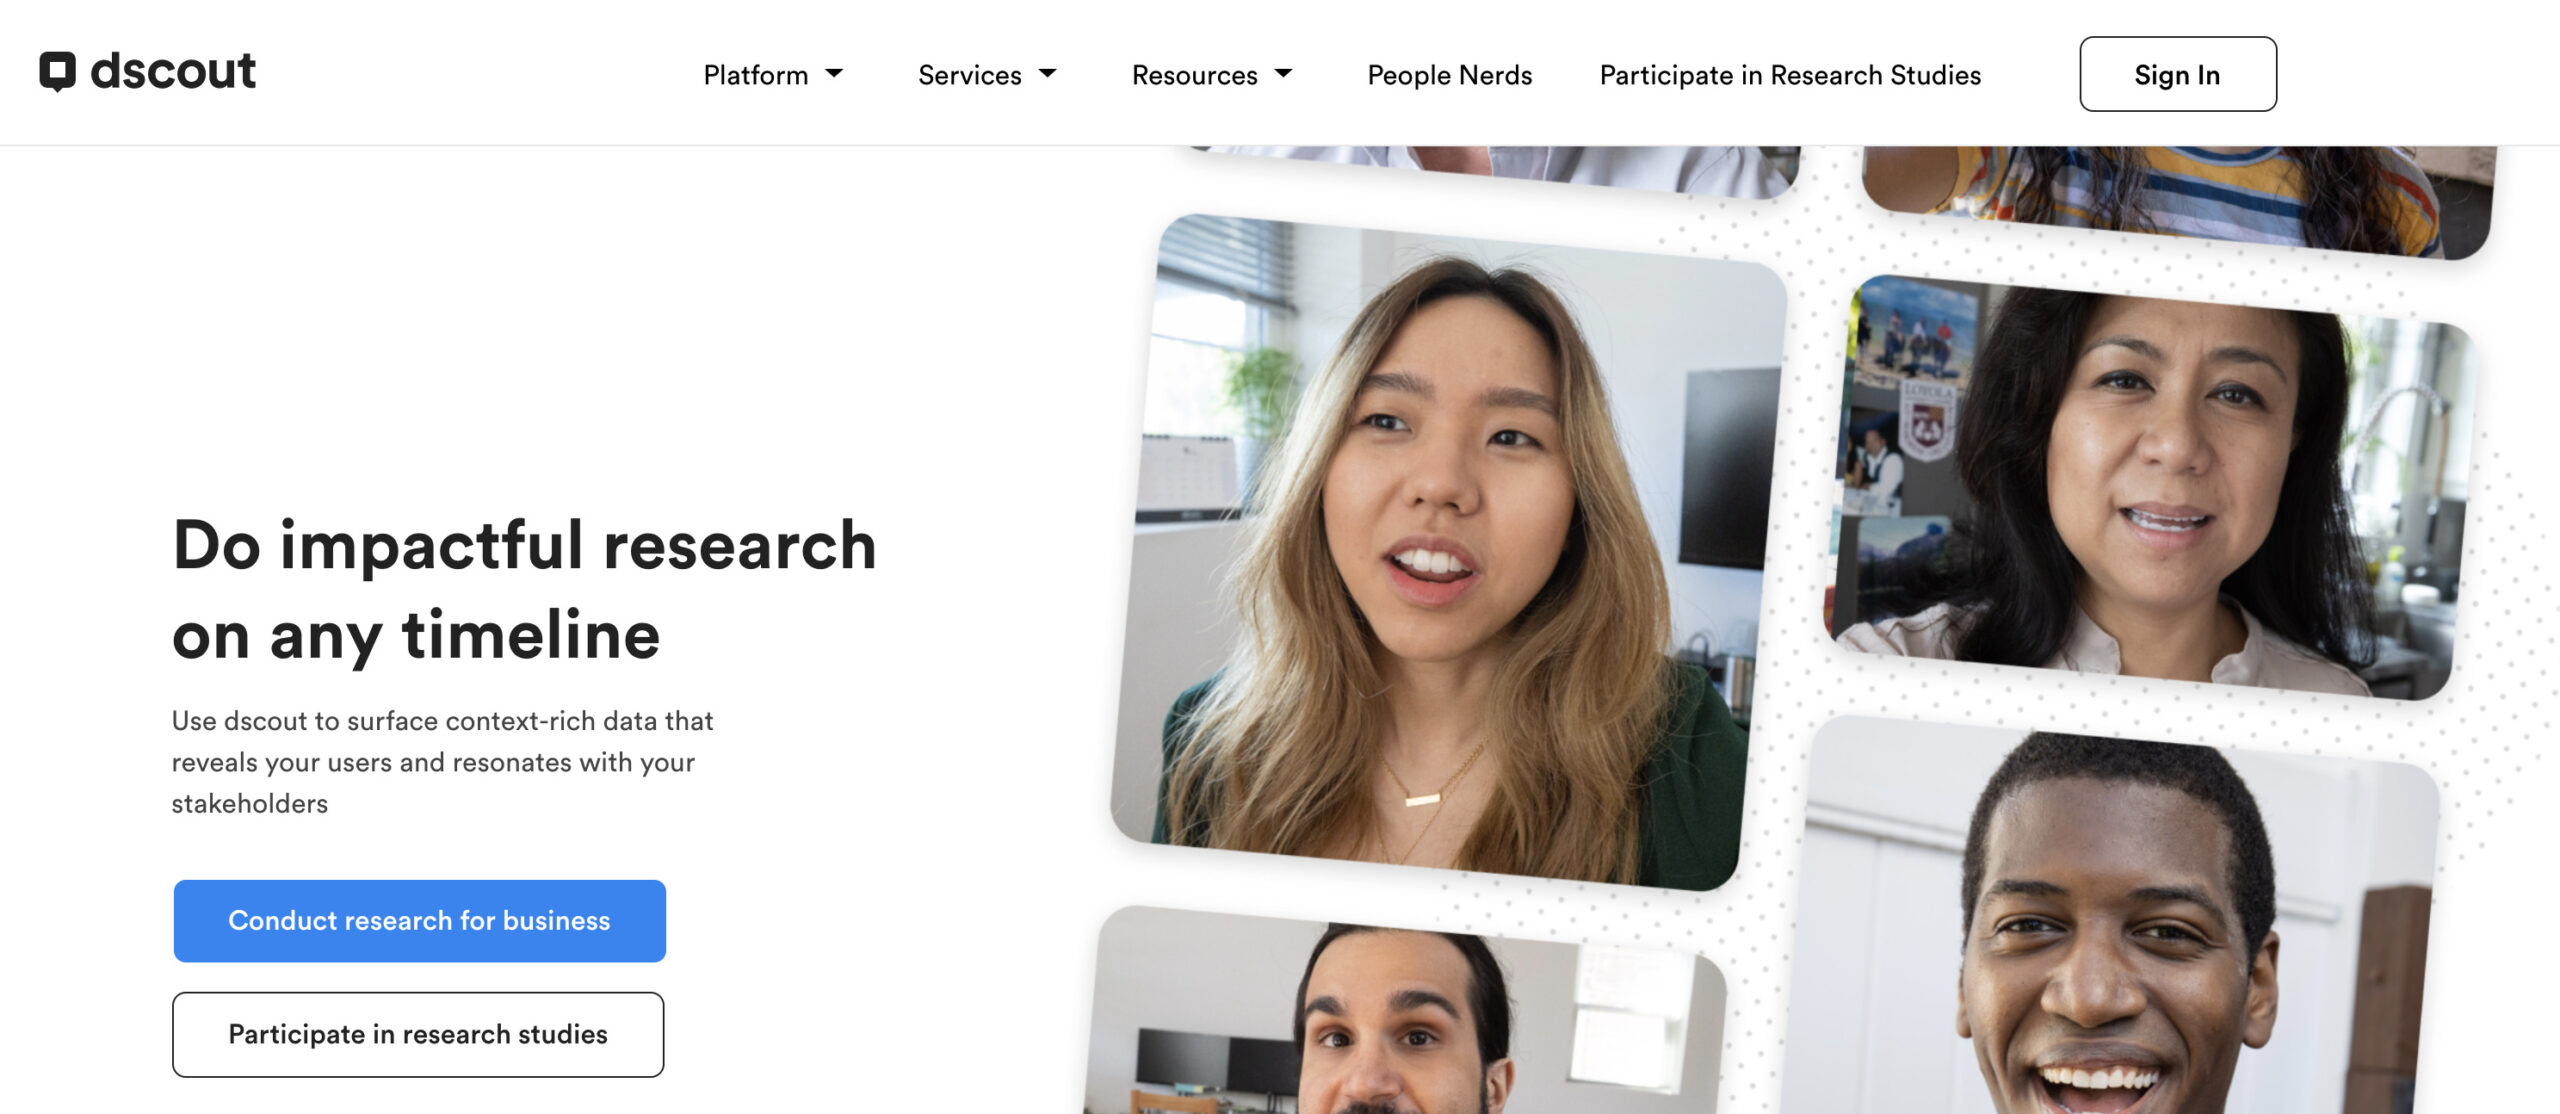Go to People Nerds
Screen dimensions: 2560x1114
tap(1449, 75)
